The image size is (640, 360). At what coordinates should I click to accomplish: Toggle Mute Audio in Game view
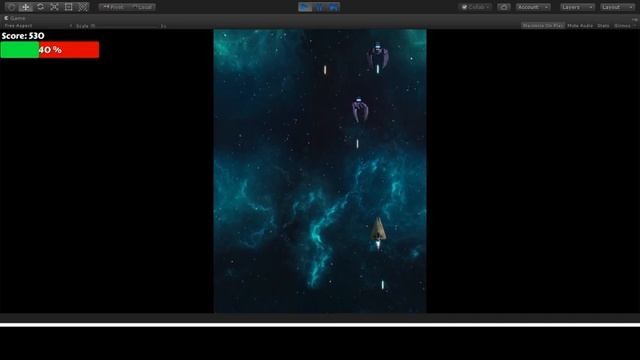point(580,26)
